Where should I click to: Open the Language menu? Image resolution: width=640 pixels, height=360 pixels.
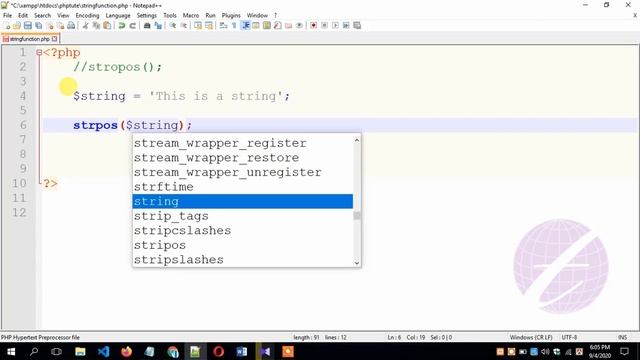118,16
